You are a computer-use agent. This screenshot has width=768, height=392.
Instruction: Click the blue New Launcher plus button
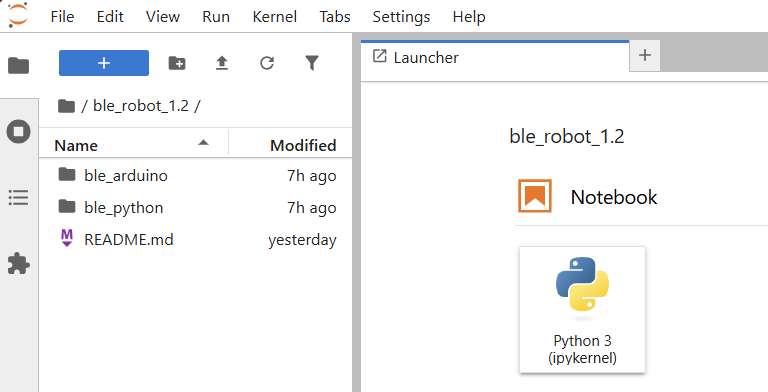pyautogui.click(x=104, y=63)
